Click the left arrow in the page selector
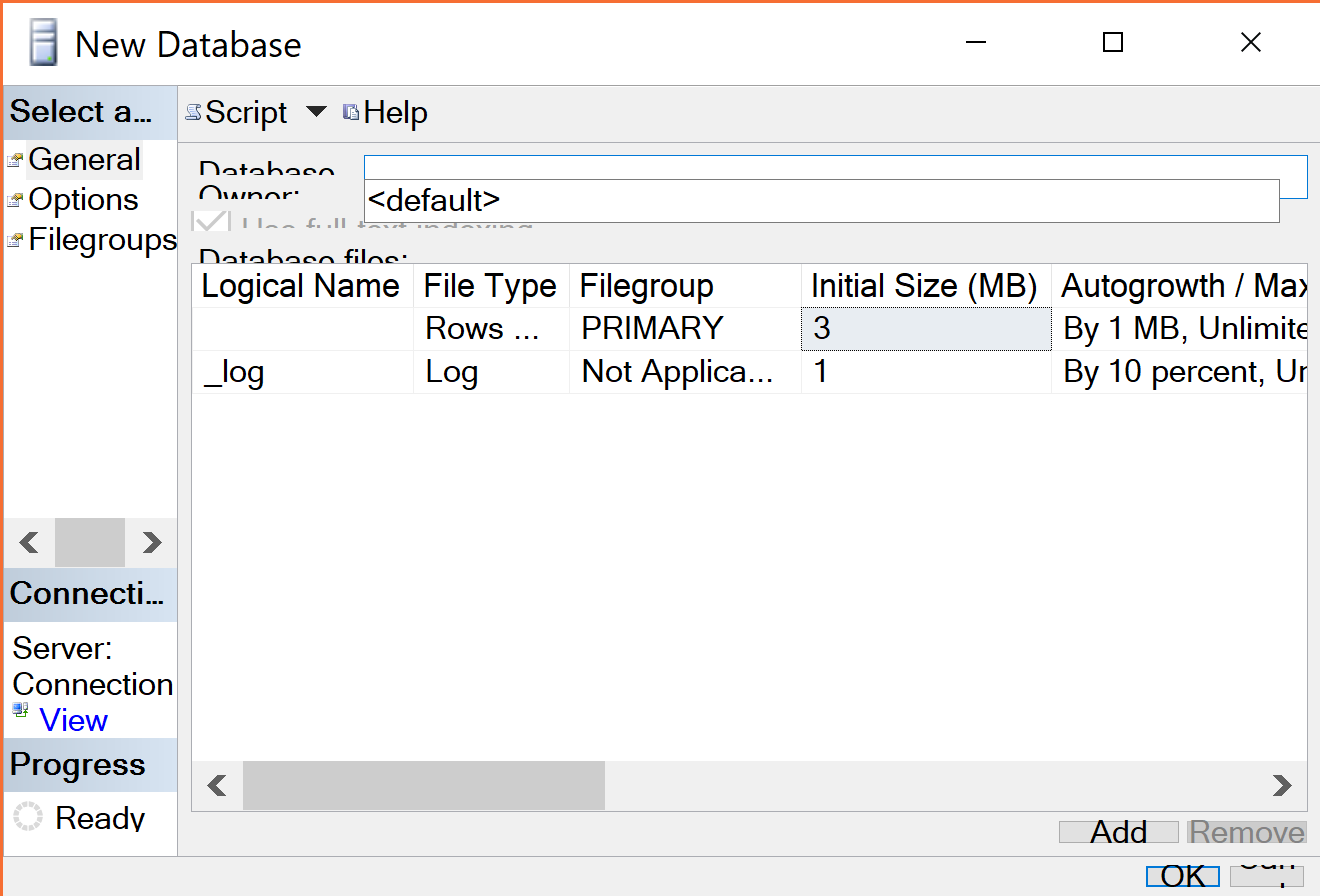 (27, 542)
